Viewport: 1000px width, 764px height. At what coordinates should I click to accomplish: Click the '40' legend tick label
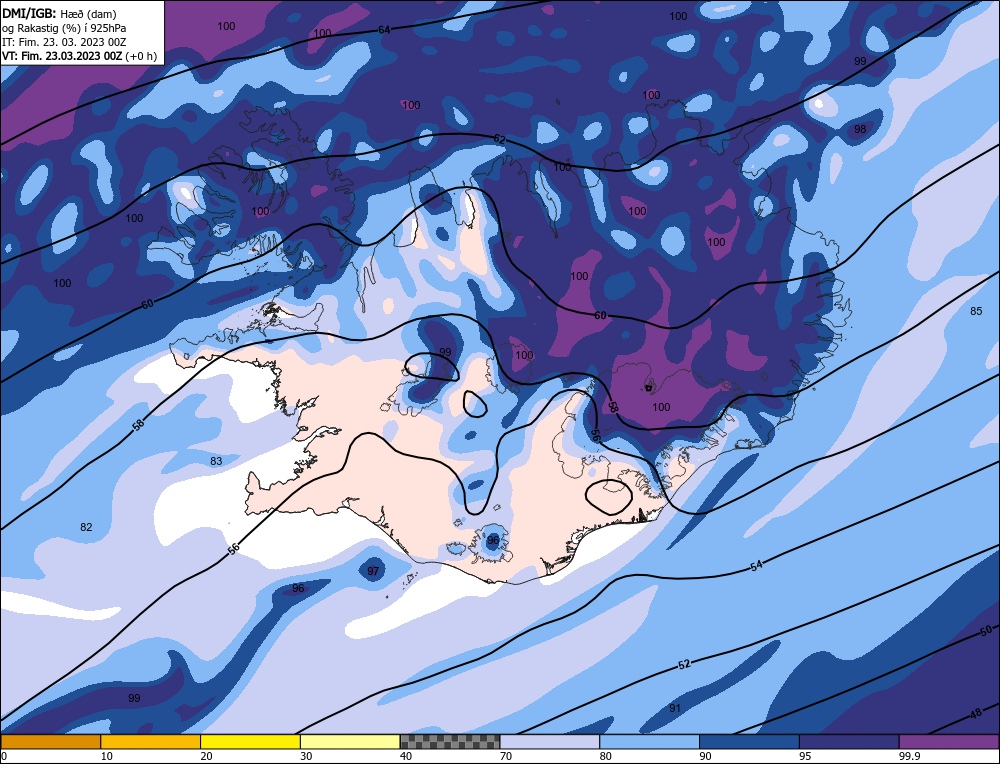click(x=406, y=756)
